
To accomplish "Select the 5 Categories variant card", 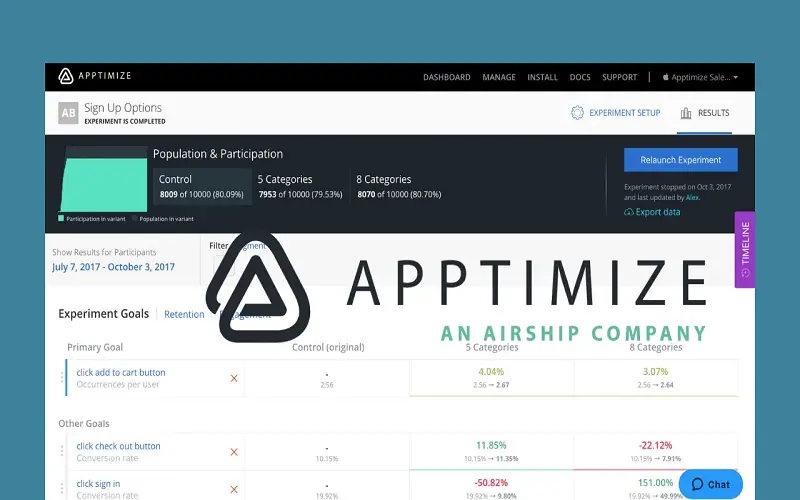I will (x=300, y=186).
